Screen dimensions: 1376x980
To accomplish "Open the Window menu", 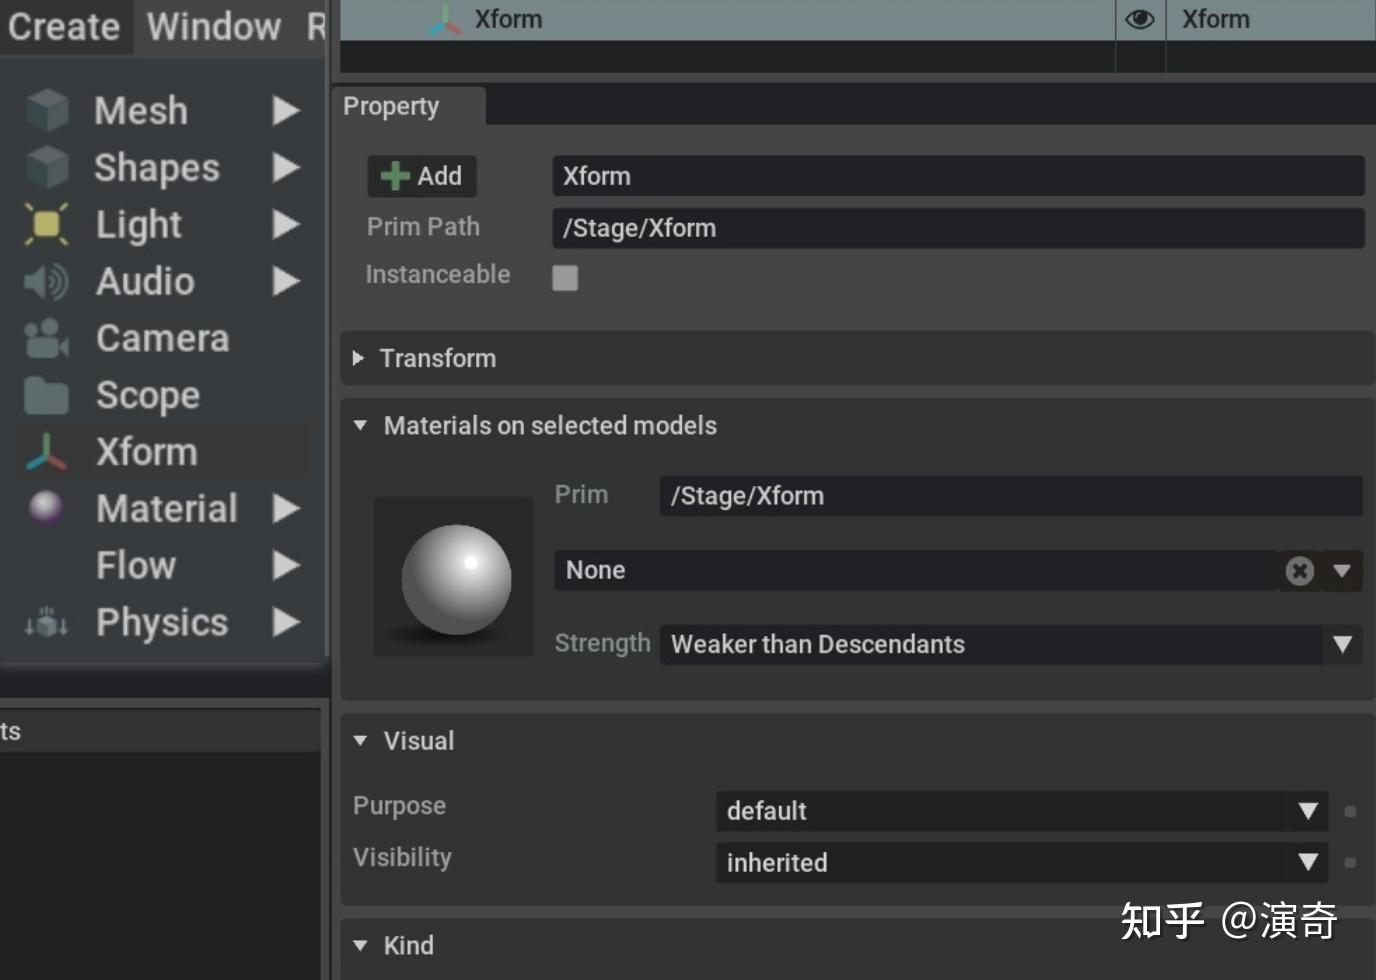I will click(213, 26).
